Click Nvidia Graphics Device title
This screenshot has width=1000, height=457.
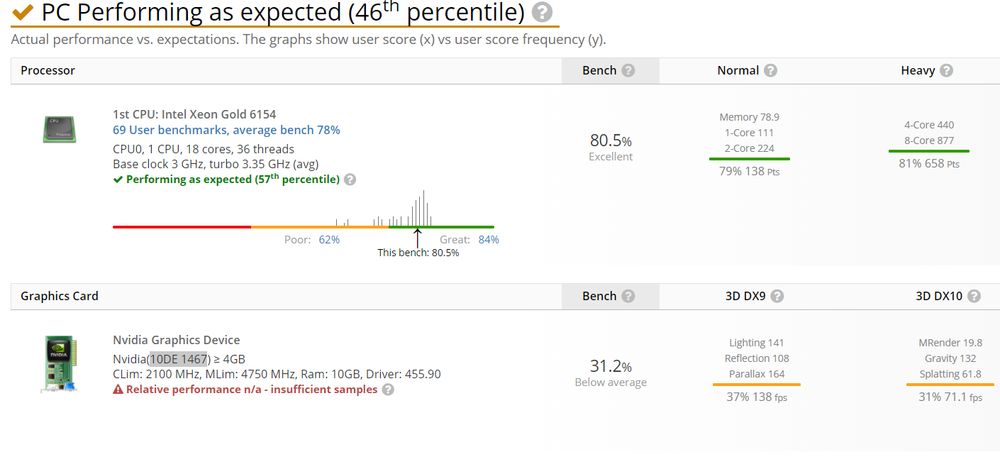click(176, 340)
